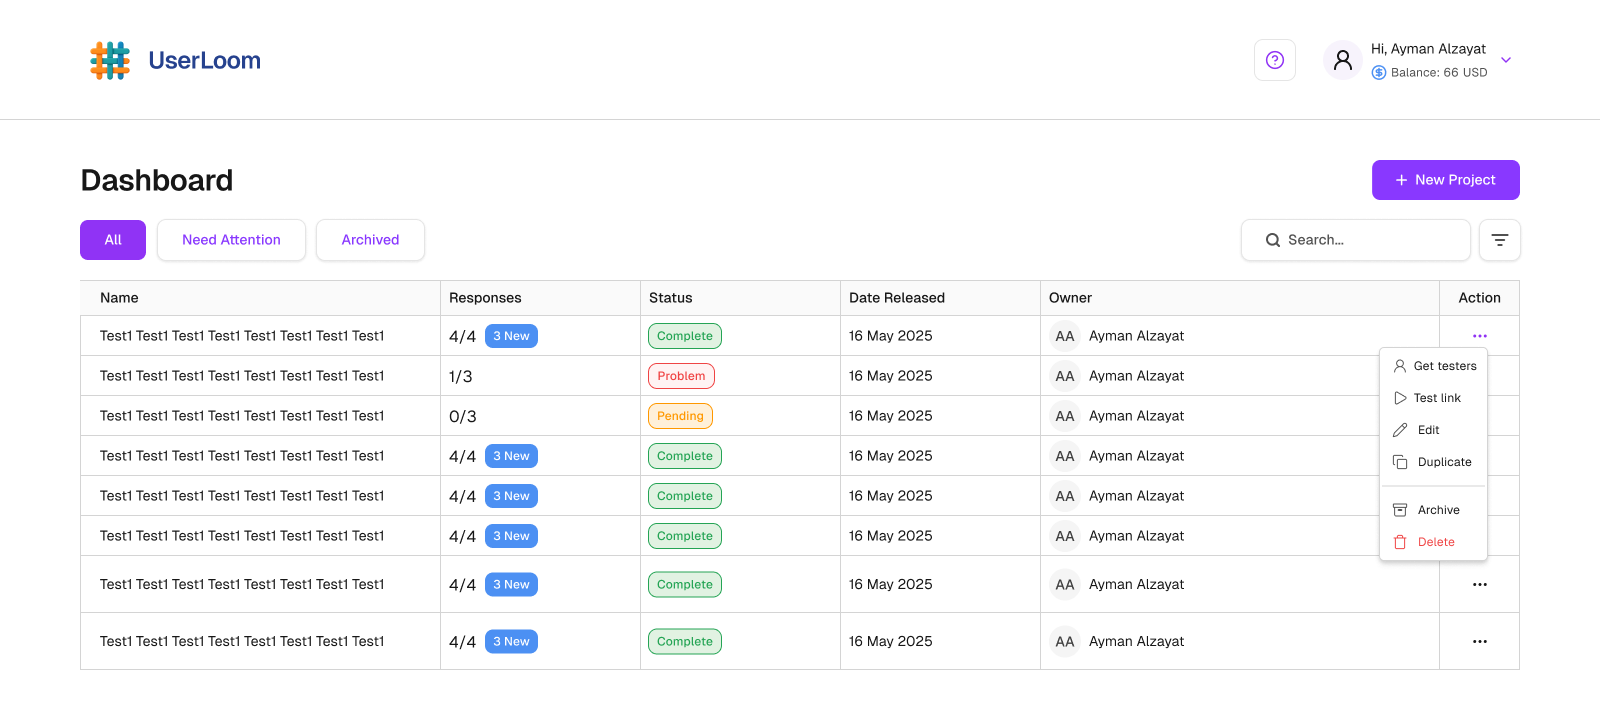Viewport: 1600px width, 710px height.
Task: Click the Date Released column header
Action: tap(897, 298)
